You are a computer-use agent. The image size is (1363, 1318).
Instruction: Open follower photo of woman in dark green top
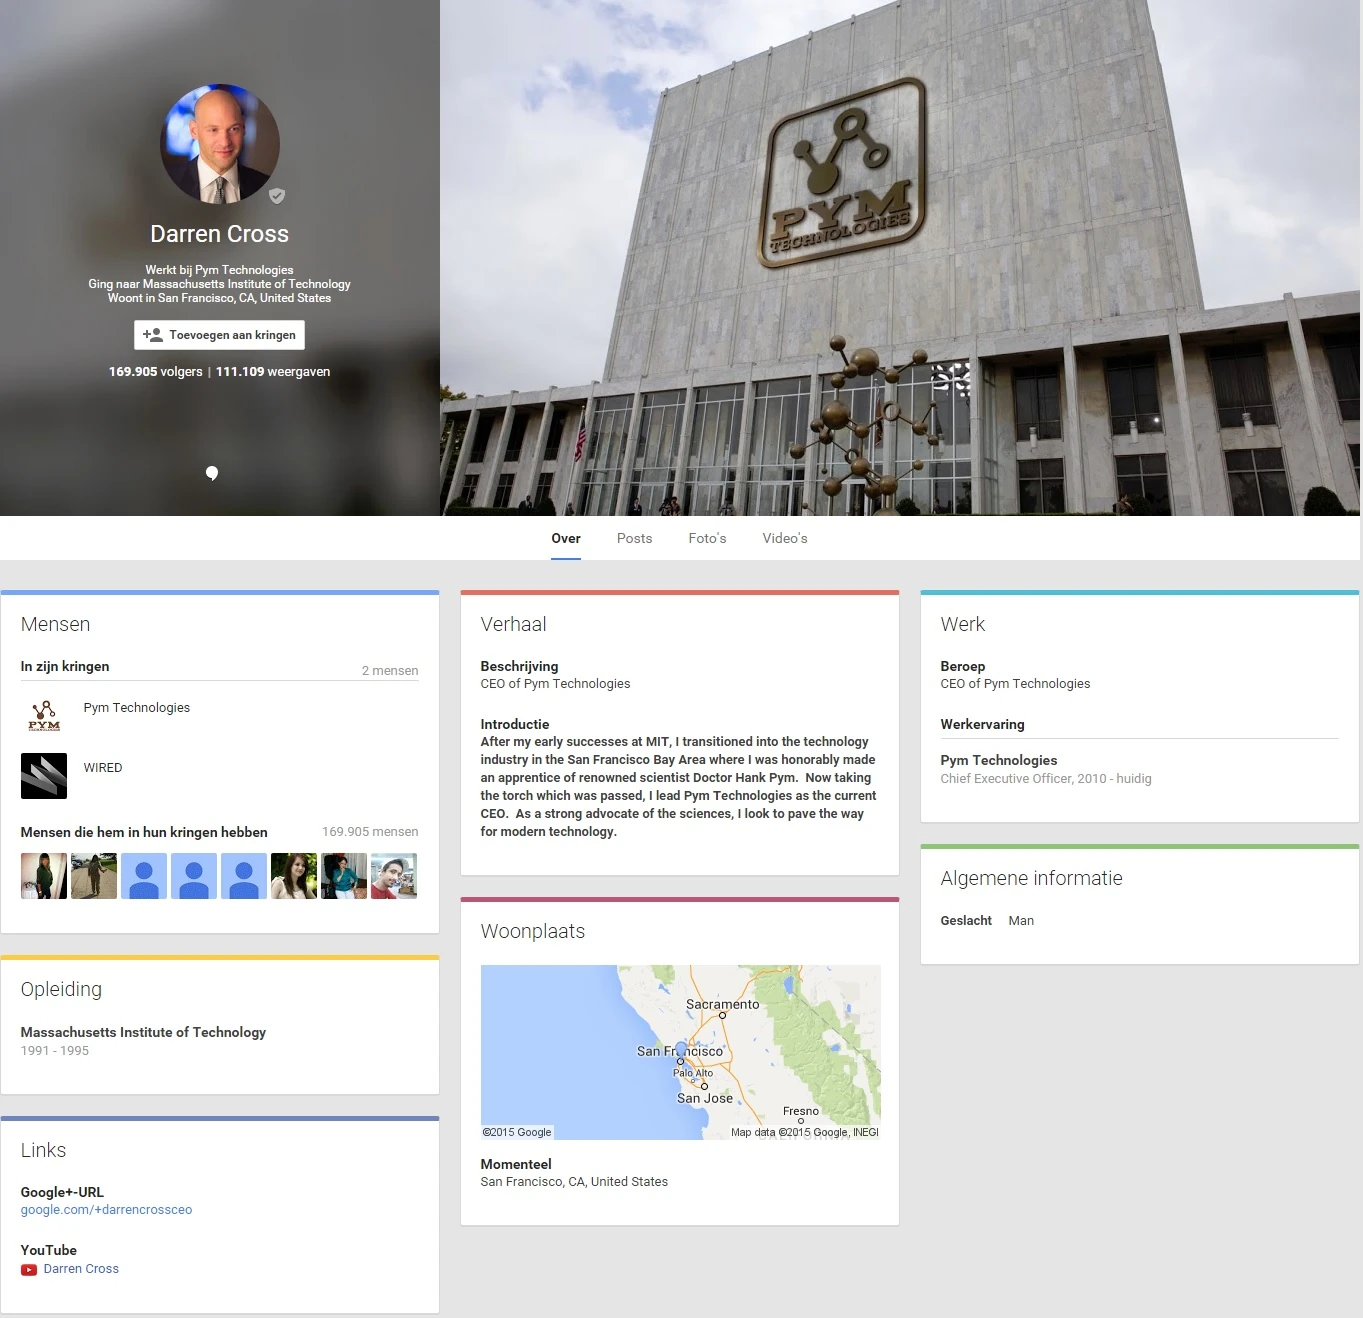click(x=44, y=876)
